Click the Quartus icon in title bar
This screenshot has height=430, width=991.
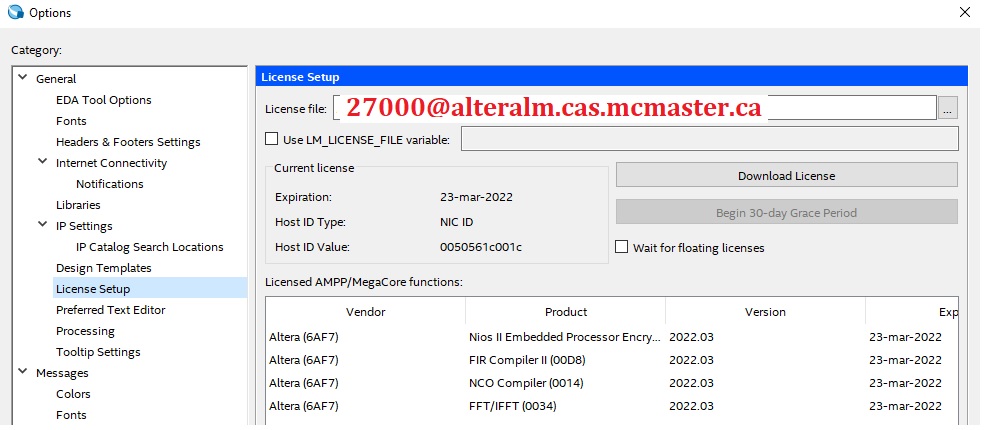coord(14,13)
